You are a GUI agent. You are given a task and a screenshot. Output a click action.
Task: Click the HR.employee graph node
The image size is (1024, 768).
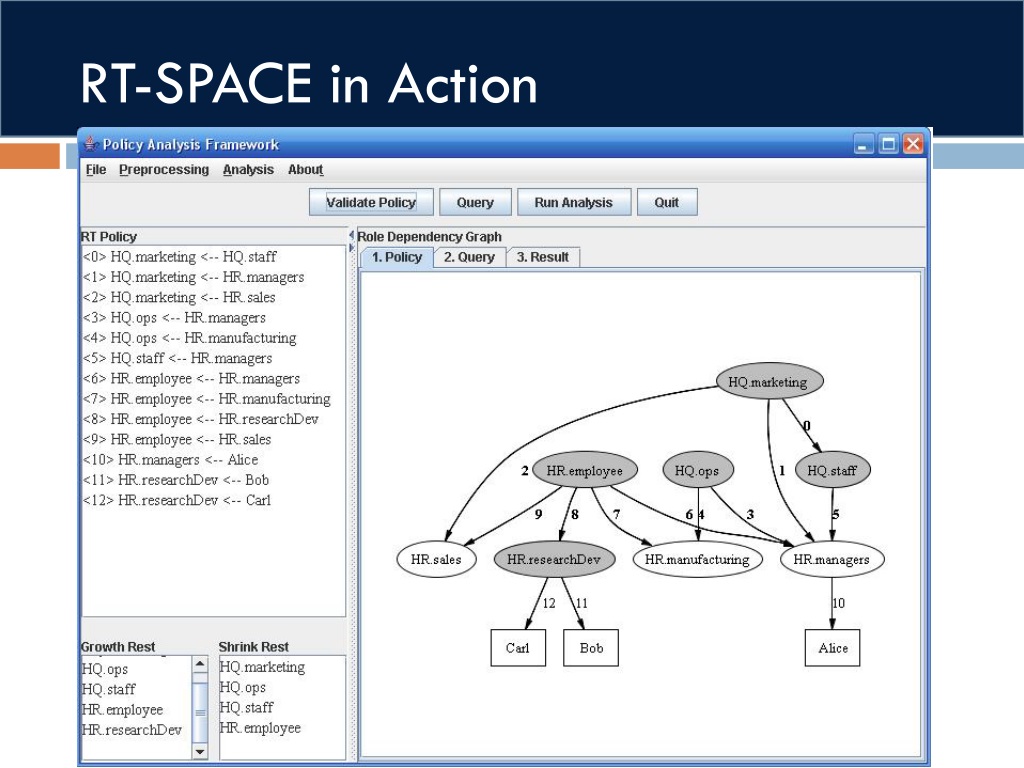[584, 470]
